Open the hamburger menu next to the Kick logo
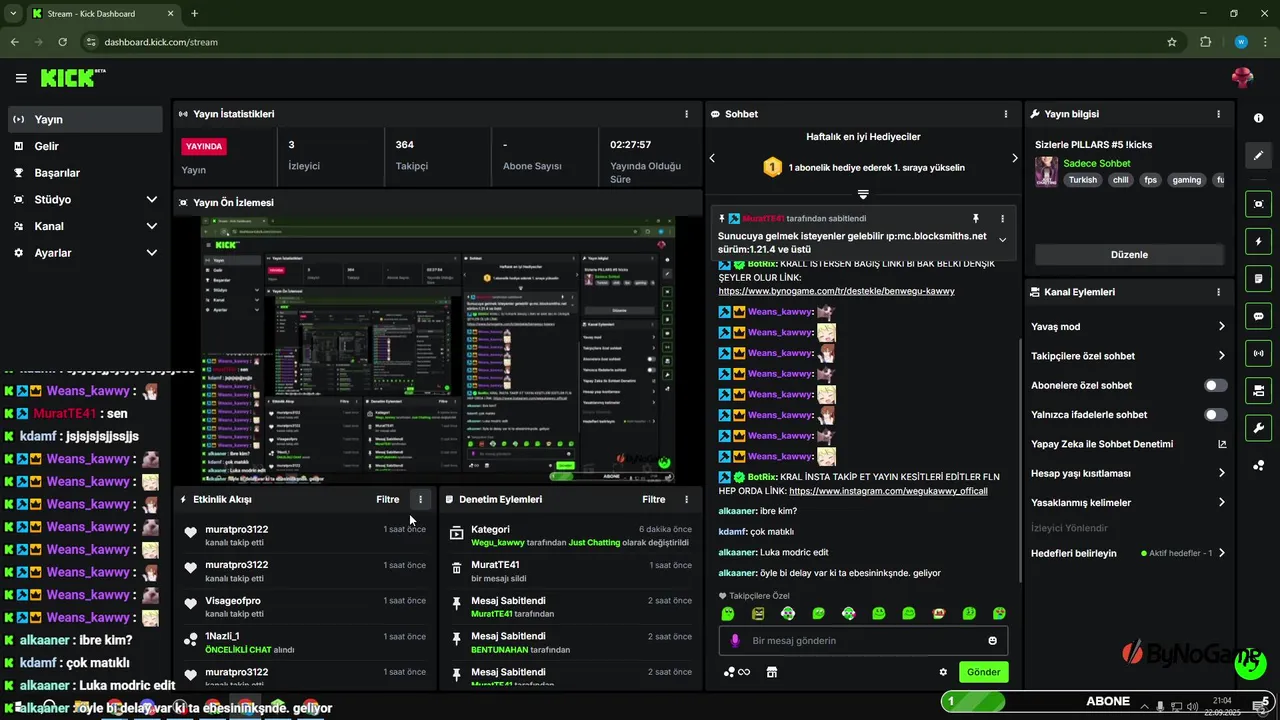1280x720 pixels. pos(21,78)
